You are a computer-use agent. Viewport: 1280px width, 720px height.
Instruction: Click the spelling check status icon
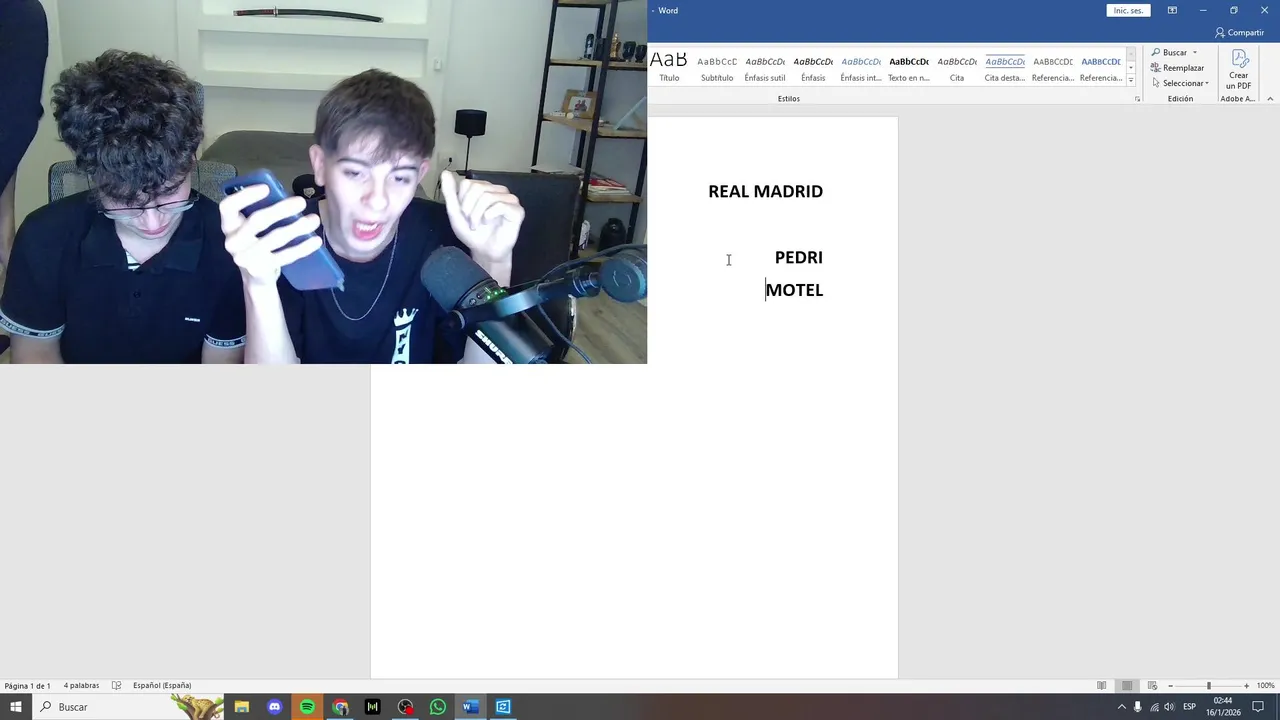[x=116, y=686]
